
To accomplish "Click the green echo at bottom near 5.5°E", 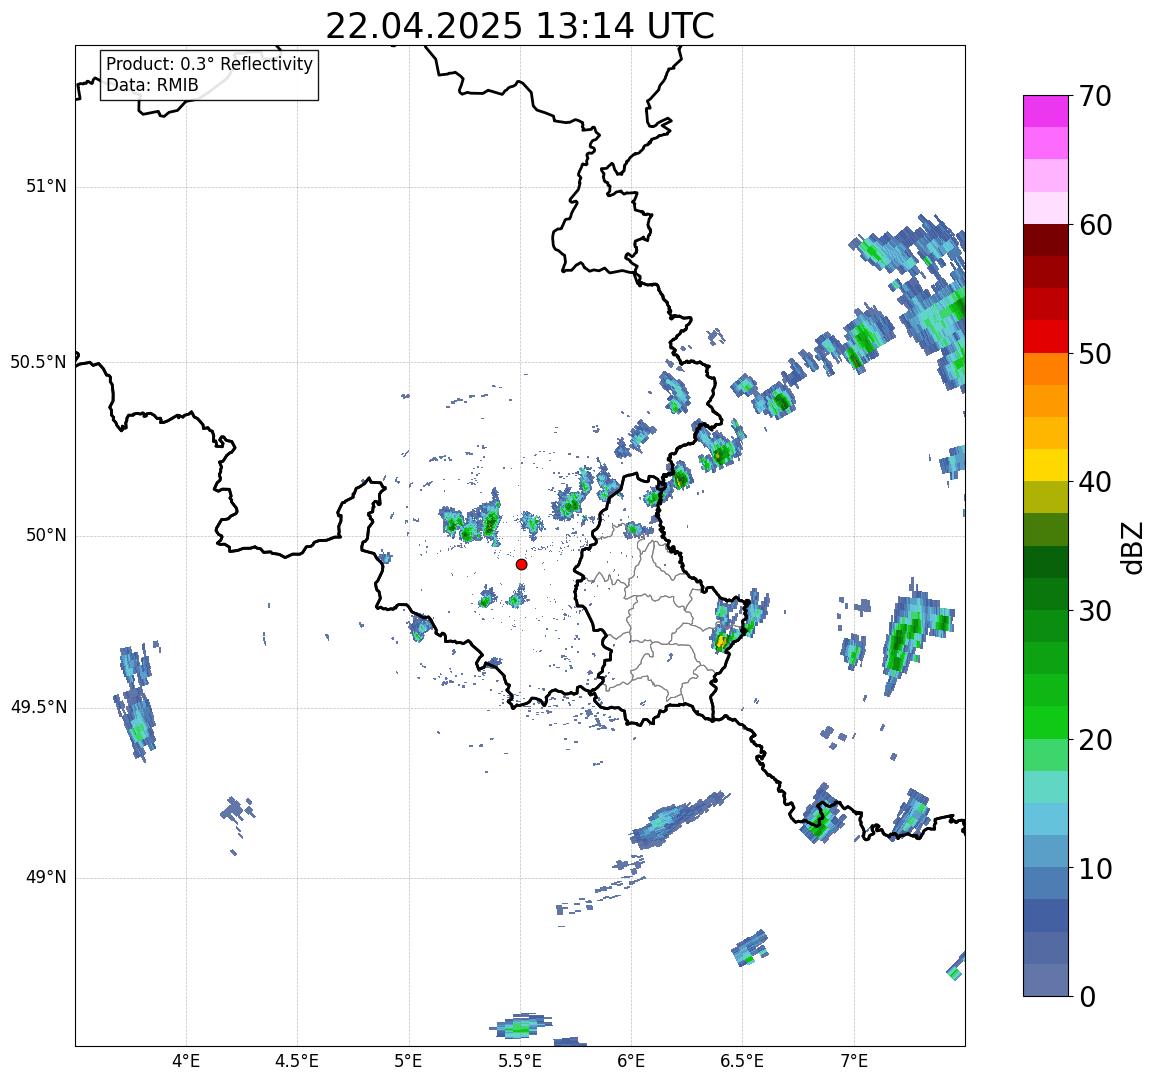I will tap(521, 1026).
